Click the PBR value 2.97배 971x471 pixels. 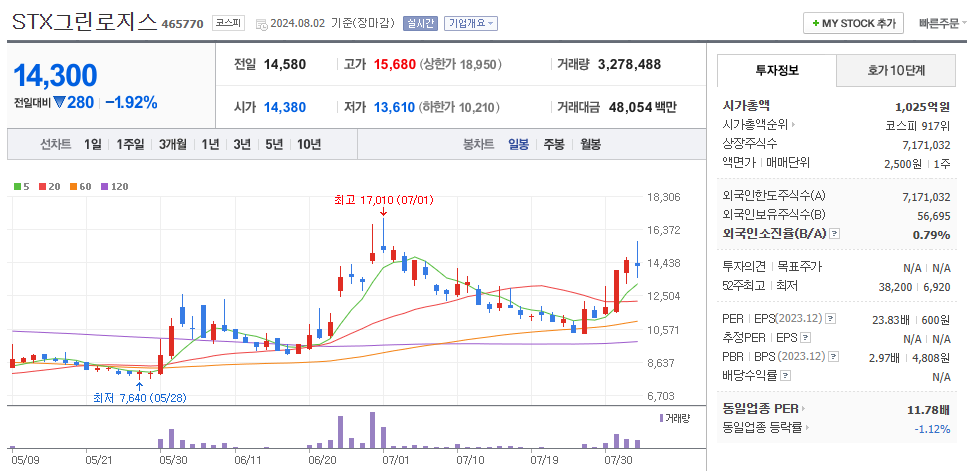pyautogui.click(x=886, y=357)
